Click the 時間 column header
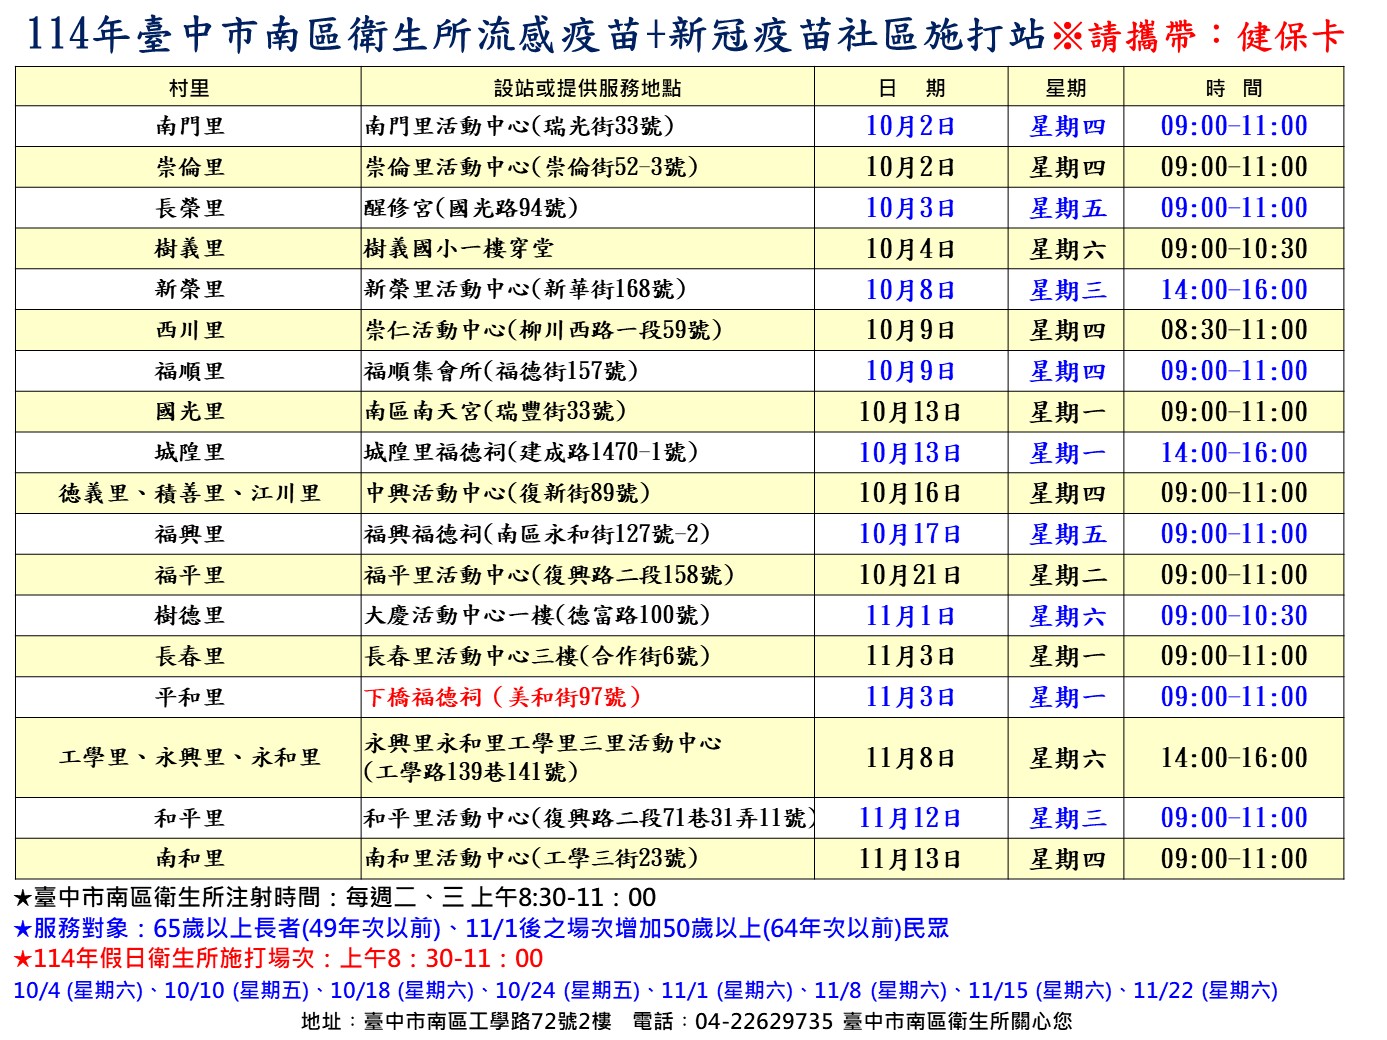The image size is (1387, 1040). point(1233,88)
